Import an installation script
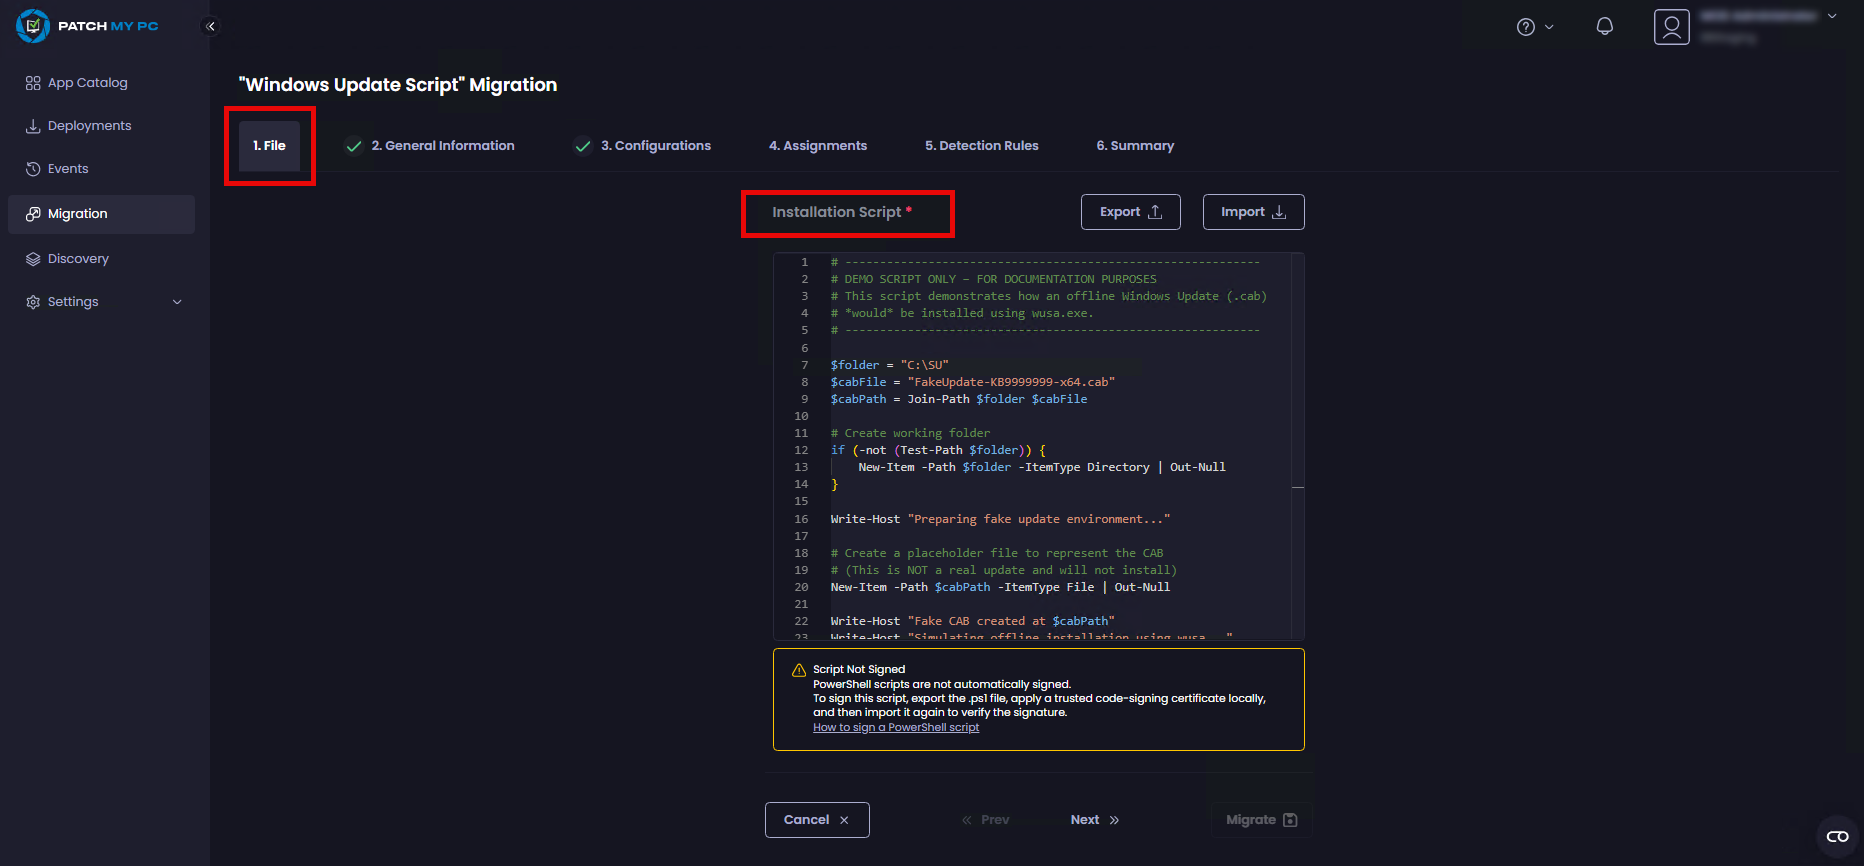The width and height of the screenshot is (1864, 866). 1254,212
